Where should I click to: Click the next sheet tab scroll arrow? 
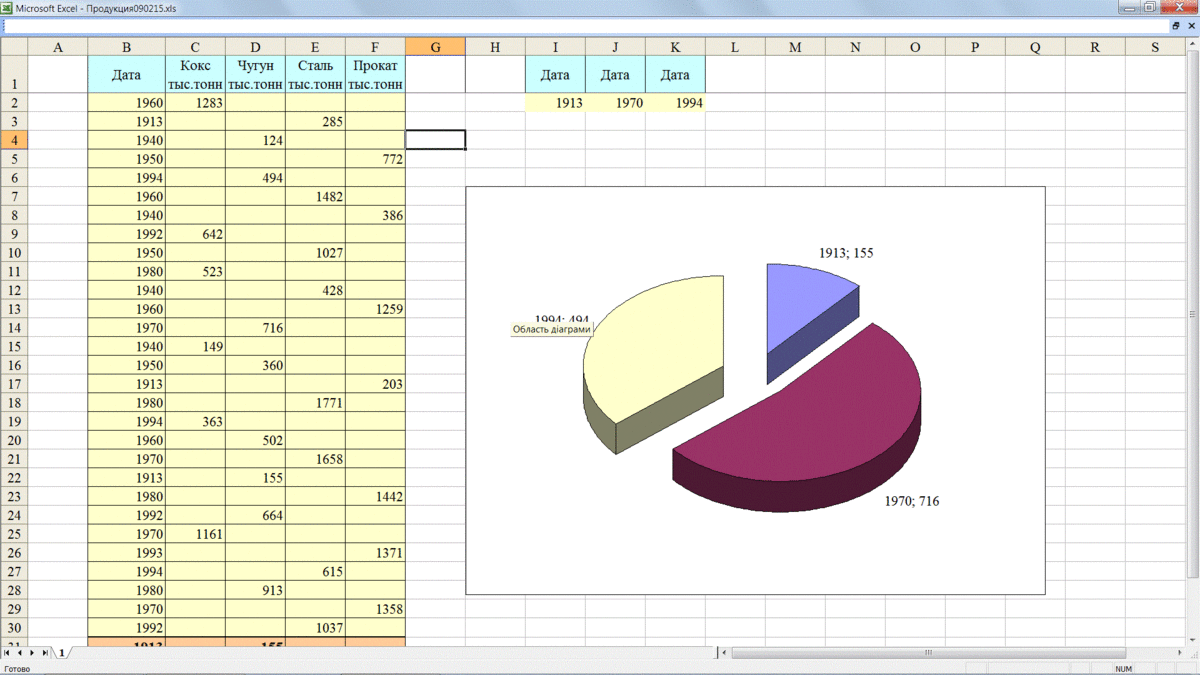[x=33, y=652]
